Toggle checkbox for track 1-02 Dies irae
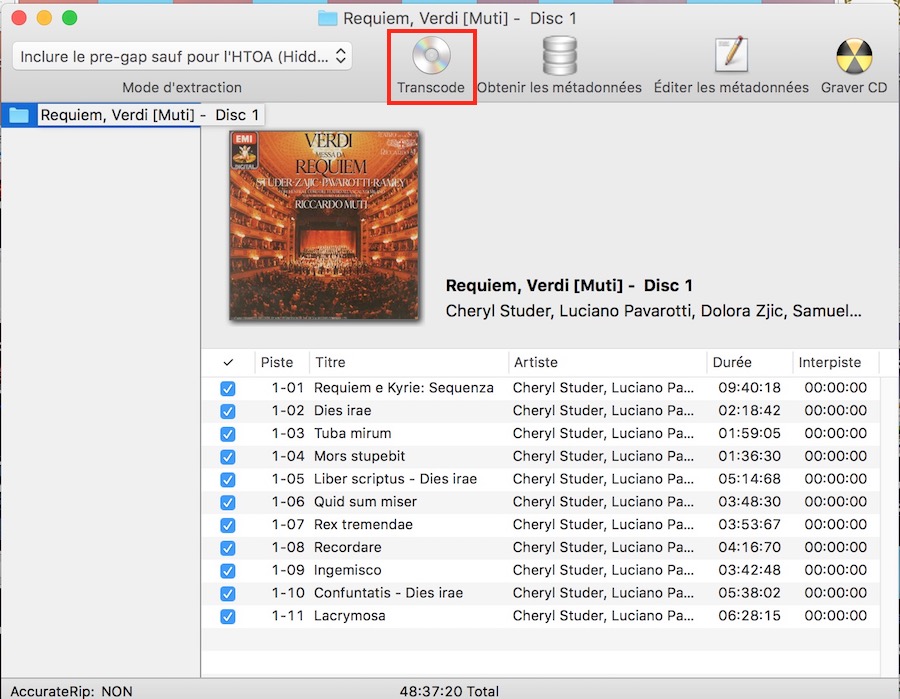Screen dimensions: 900x699 [228, 411]
